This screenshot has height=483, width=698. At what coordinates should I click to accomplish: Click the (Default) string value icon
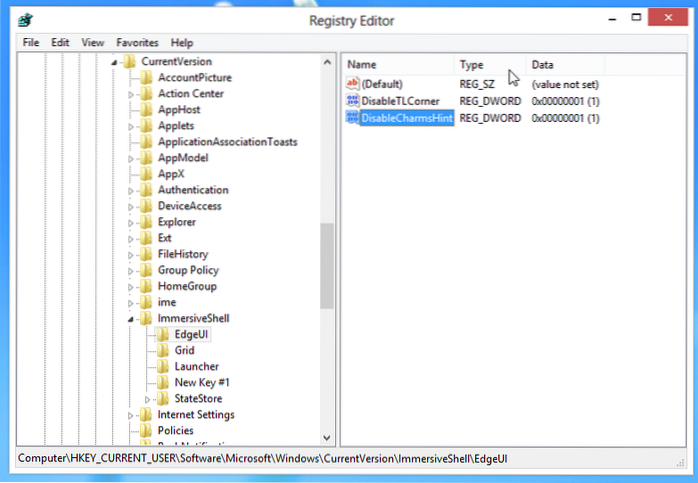point(351,84)
